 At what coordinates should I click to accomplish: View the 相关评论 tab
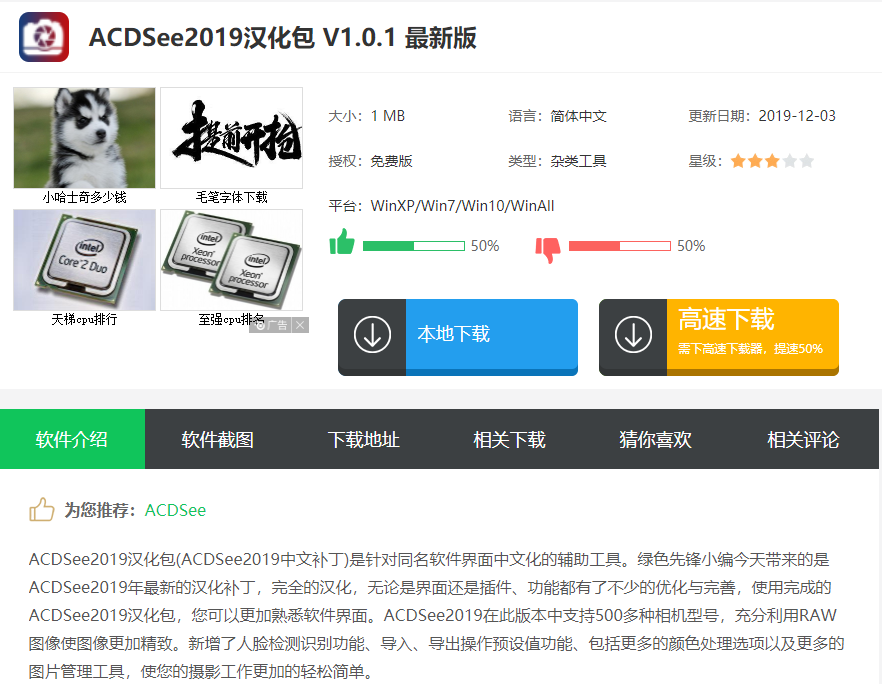pyautogui.click(x=803, y=439)
